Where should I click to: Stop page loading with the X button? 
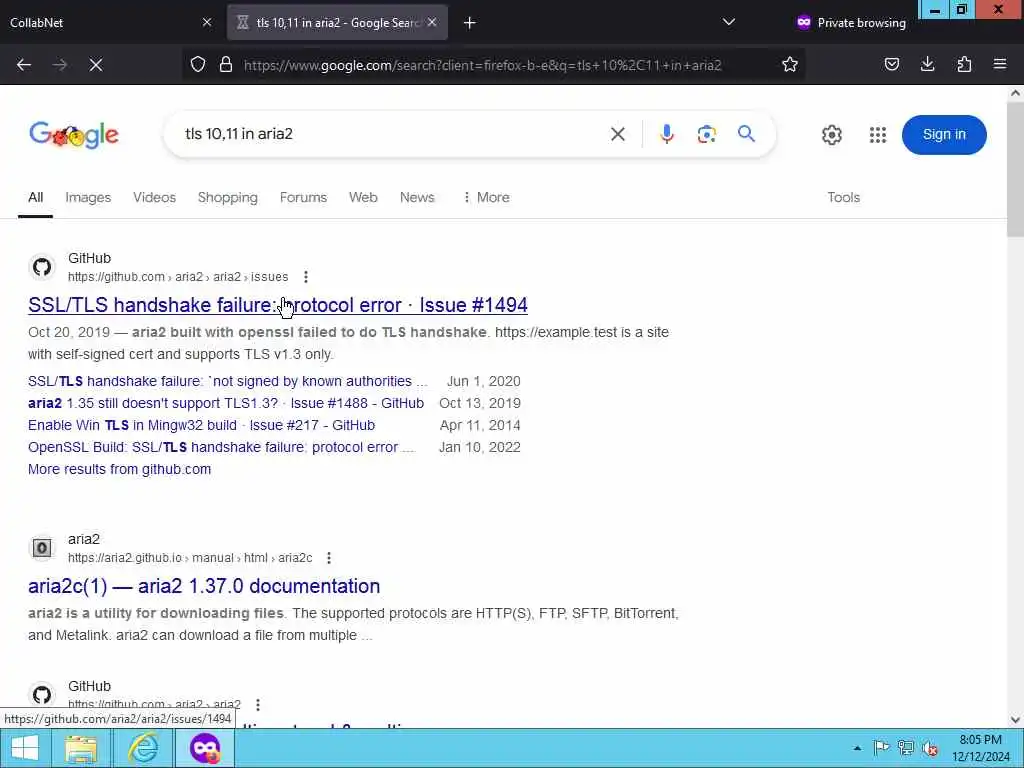pyautogui.click(x=96, y=65)
